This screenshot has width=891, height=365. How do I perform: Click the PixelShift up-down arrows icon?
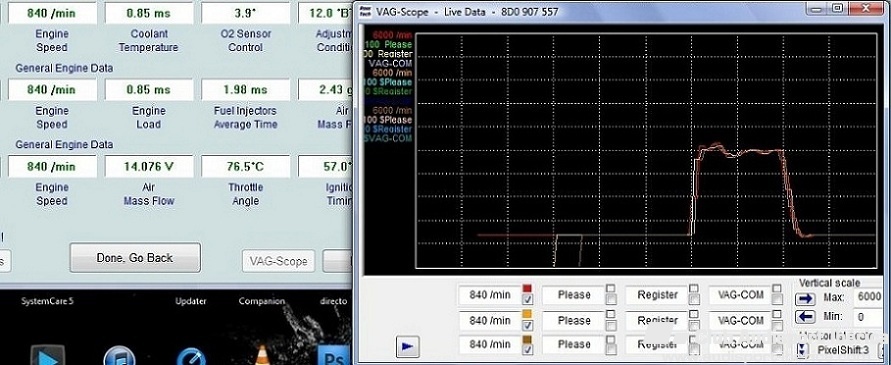(x=802, y=350)
